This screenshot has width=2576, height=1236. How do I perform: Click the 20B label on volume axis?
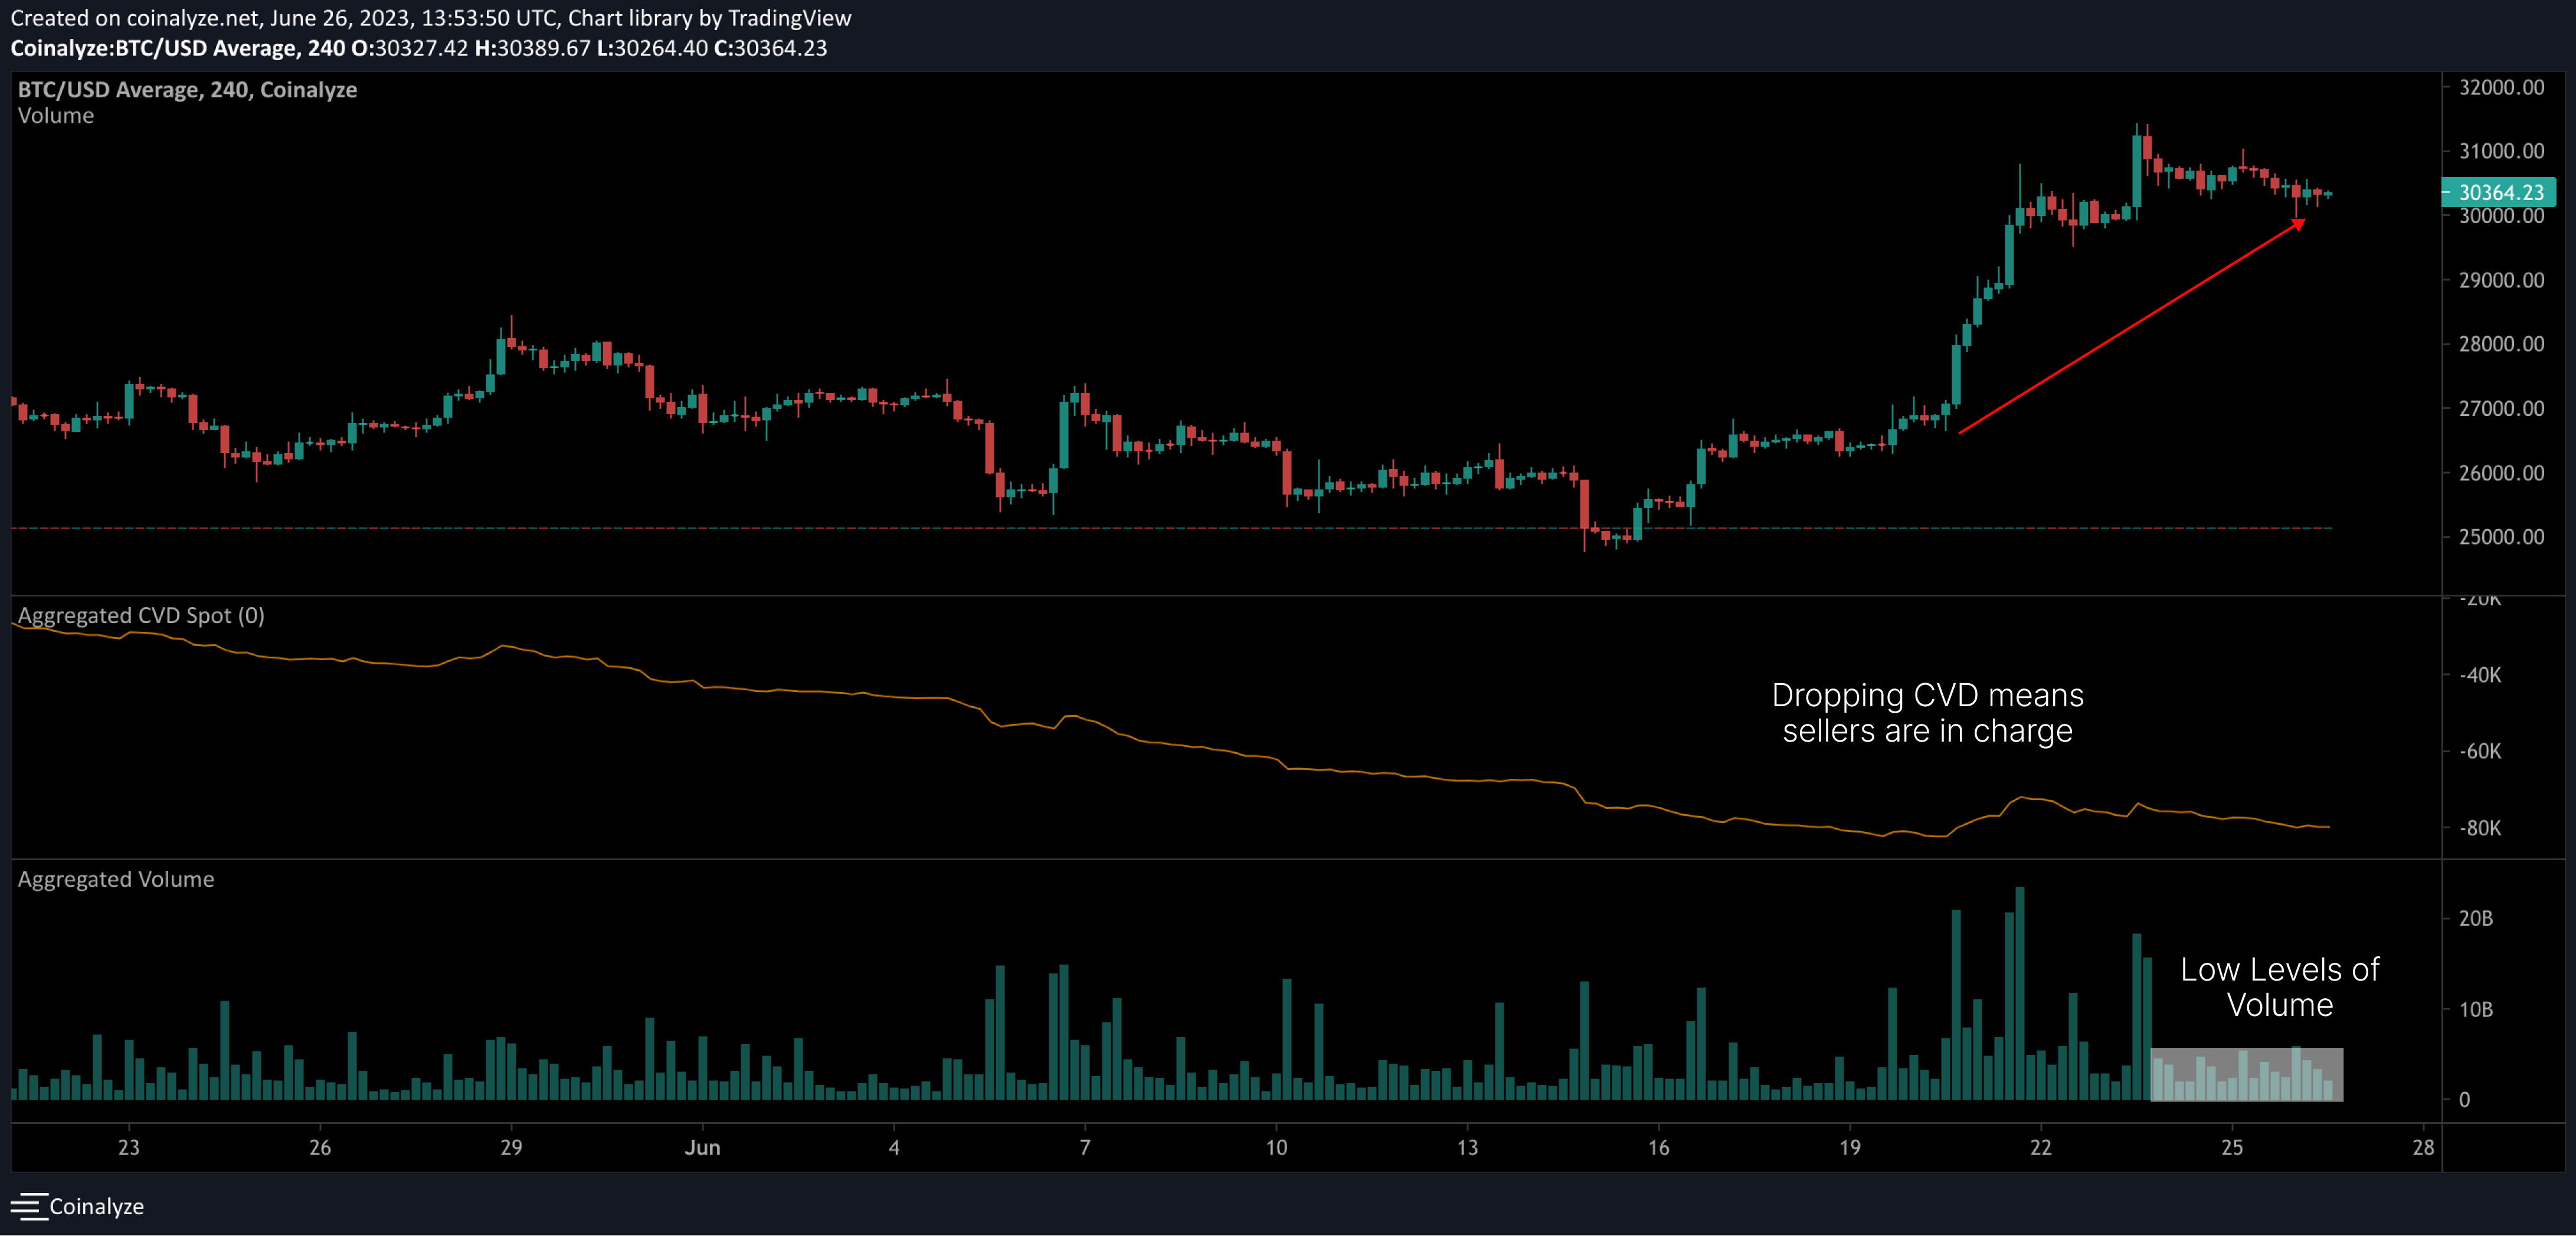pos(2475,918)
